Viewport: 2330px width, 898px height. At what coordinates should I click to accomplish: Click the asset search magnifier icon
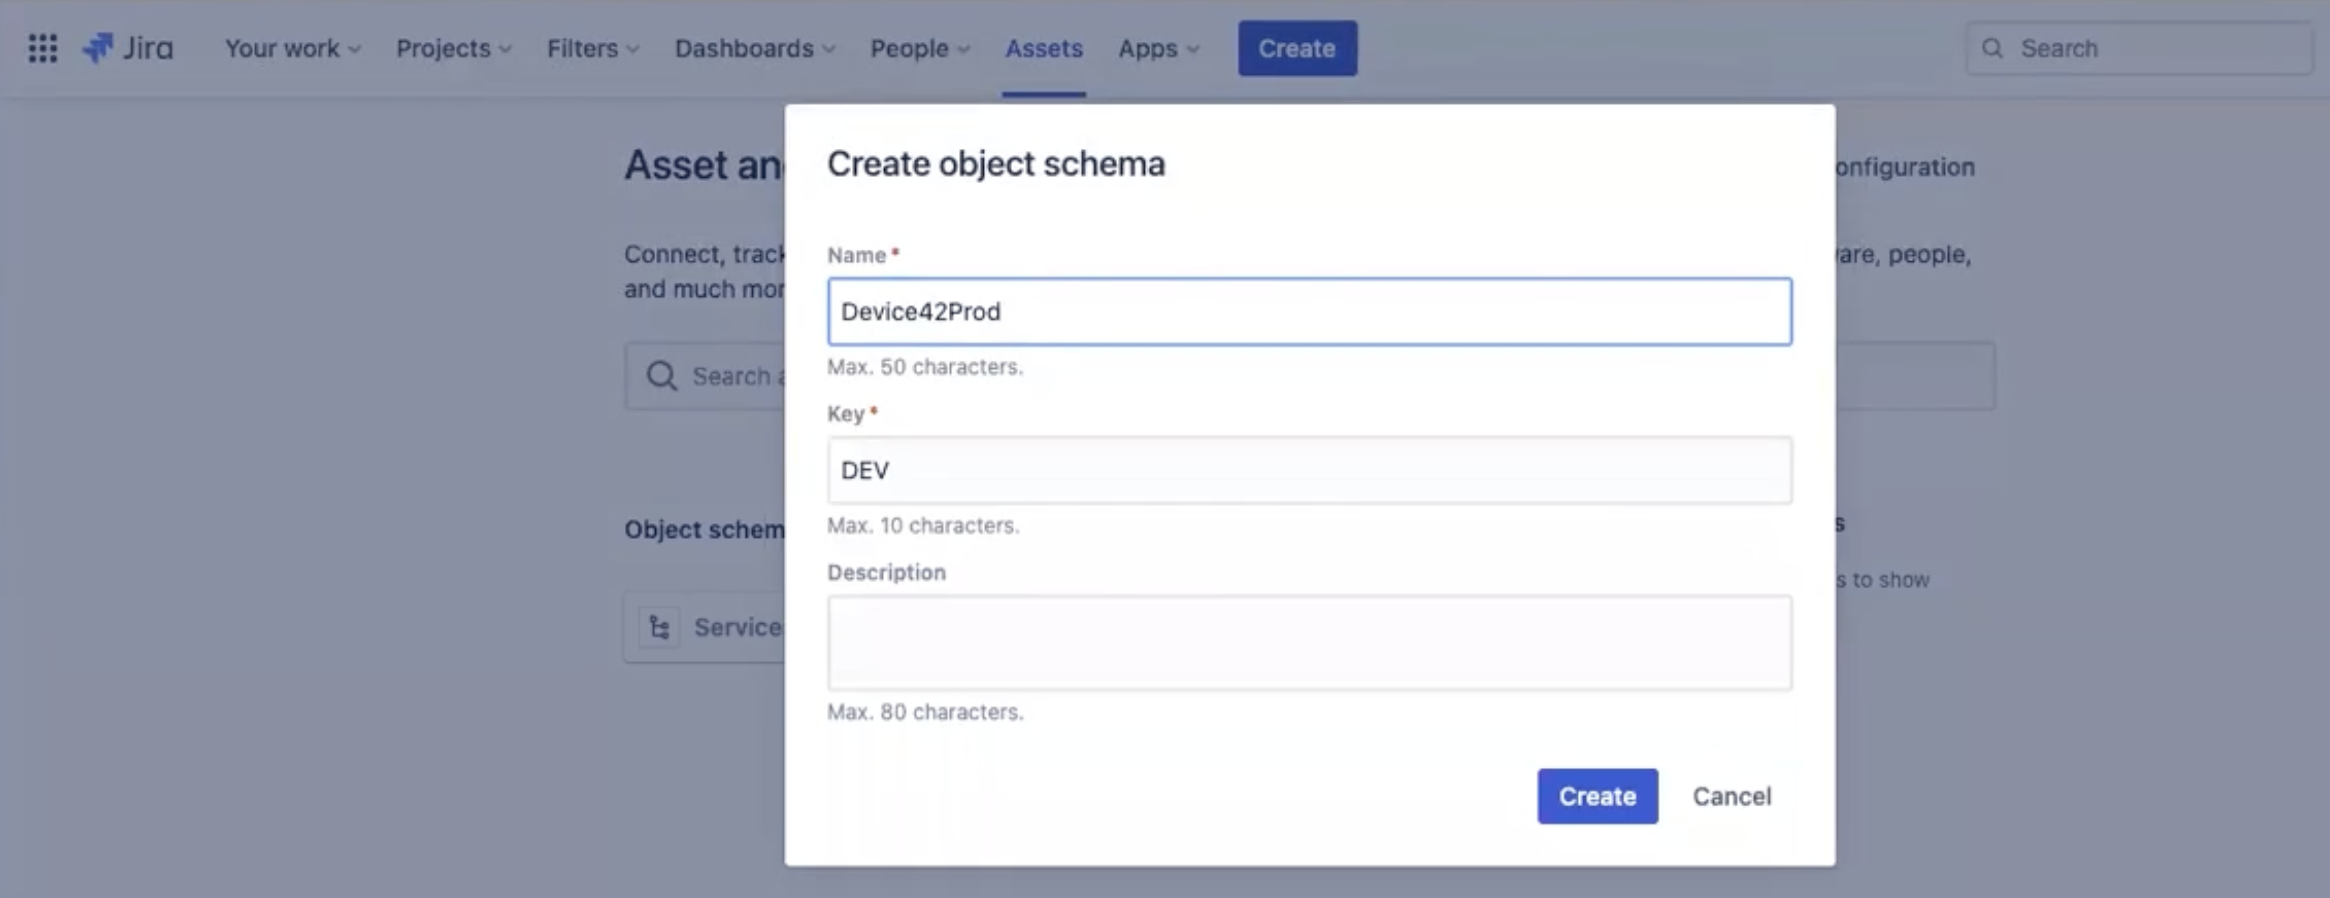point(661,376)
